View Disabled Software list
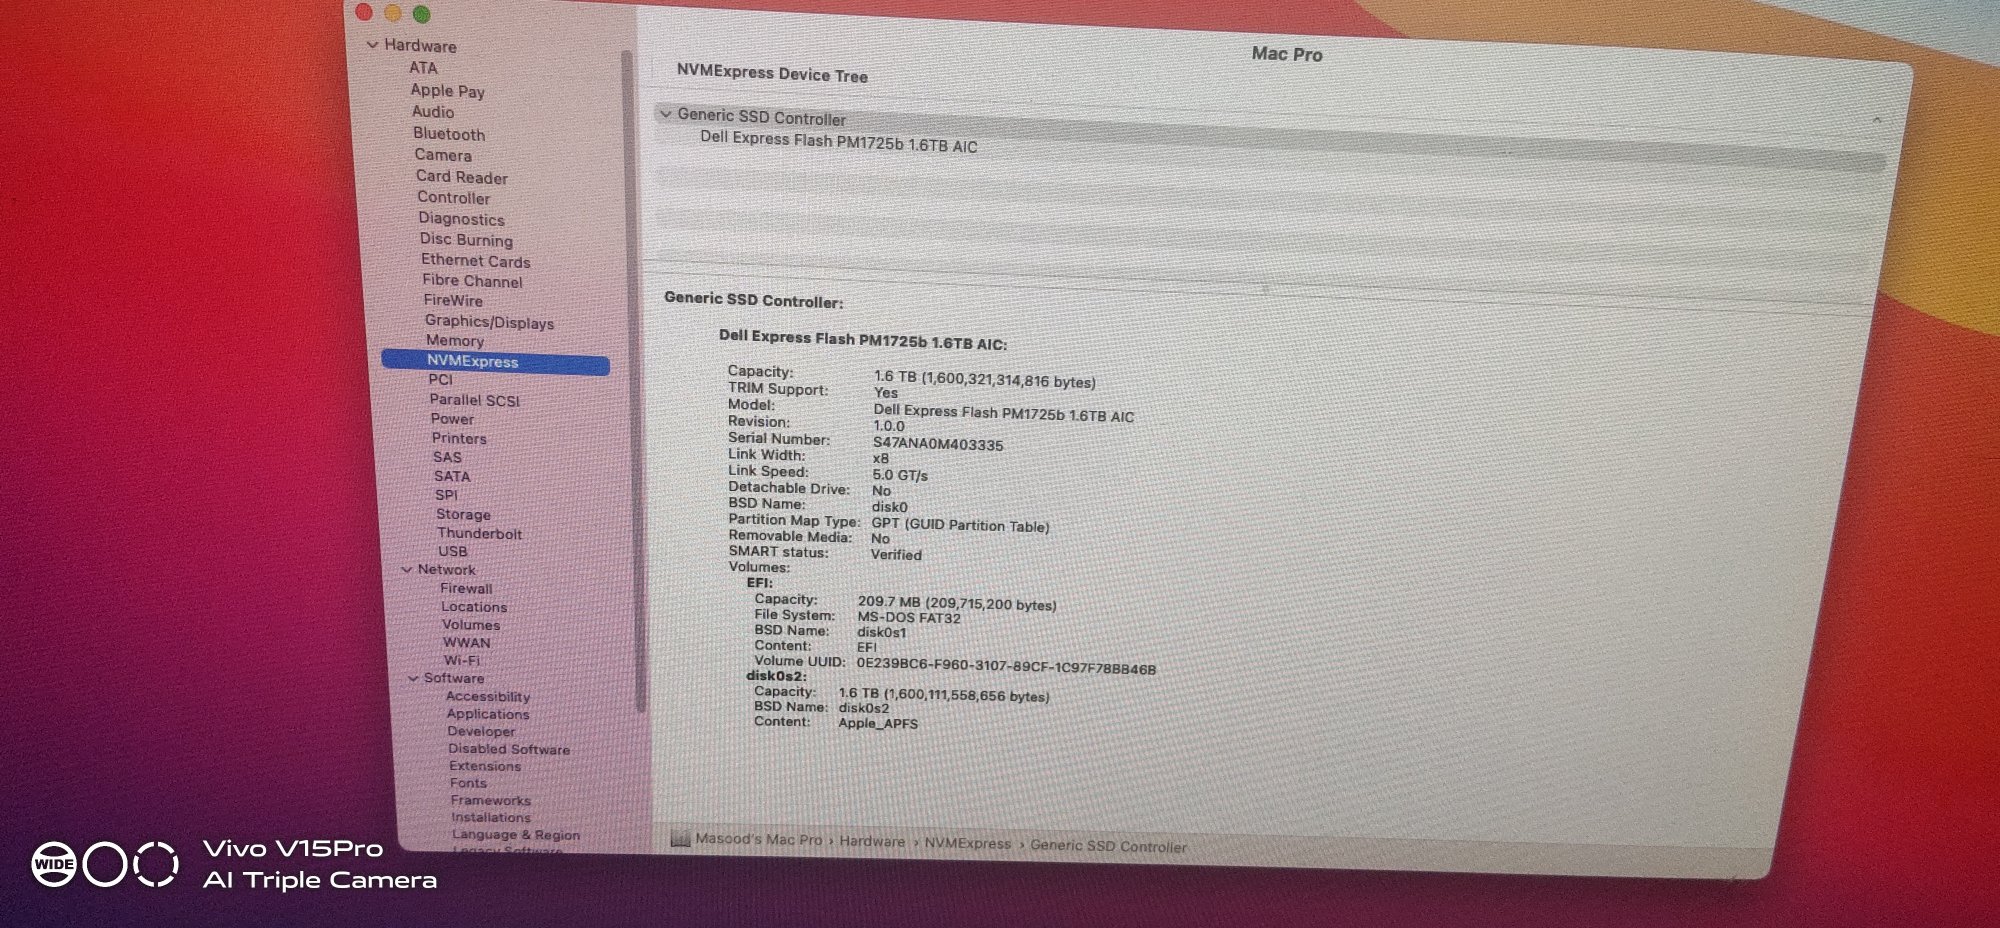 509,749
